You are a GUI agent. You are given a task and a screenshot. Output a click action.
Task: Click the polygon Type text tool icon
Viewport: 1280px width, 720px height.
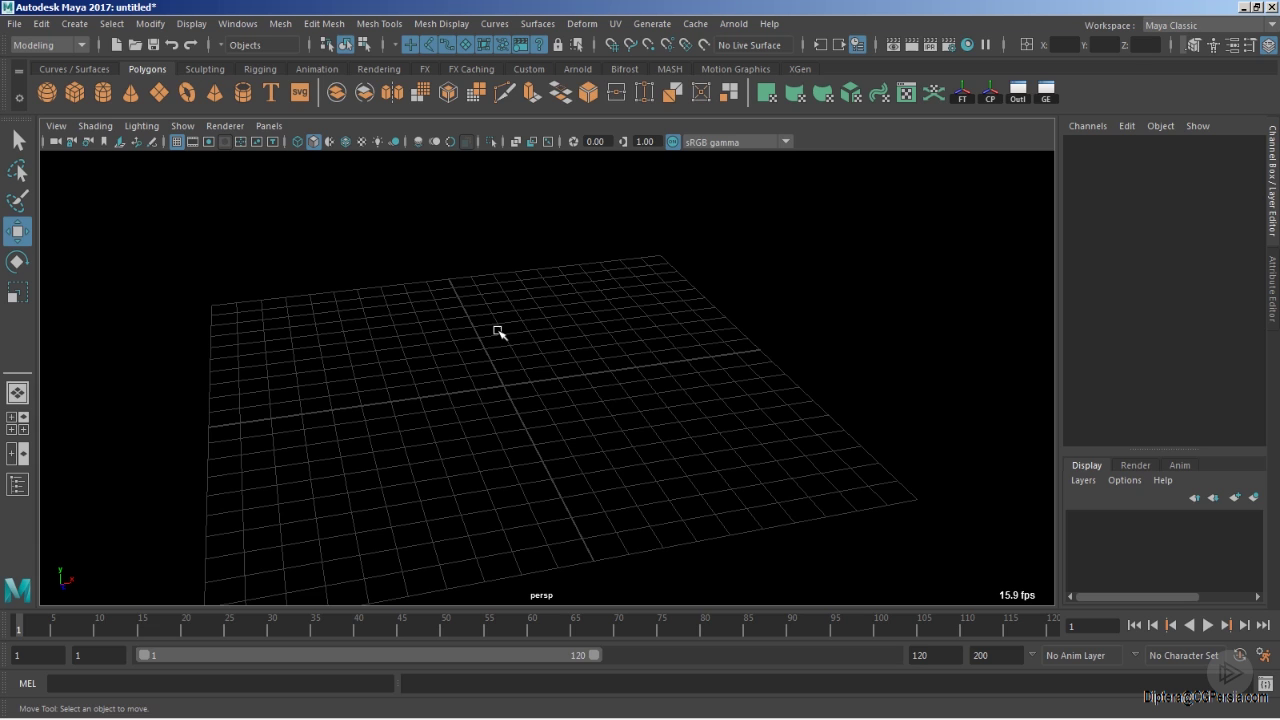click(x=271, y=93)
